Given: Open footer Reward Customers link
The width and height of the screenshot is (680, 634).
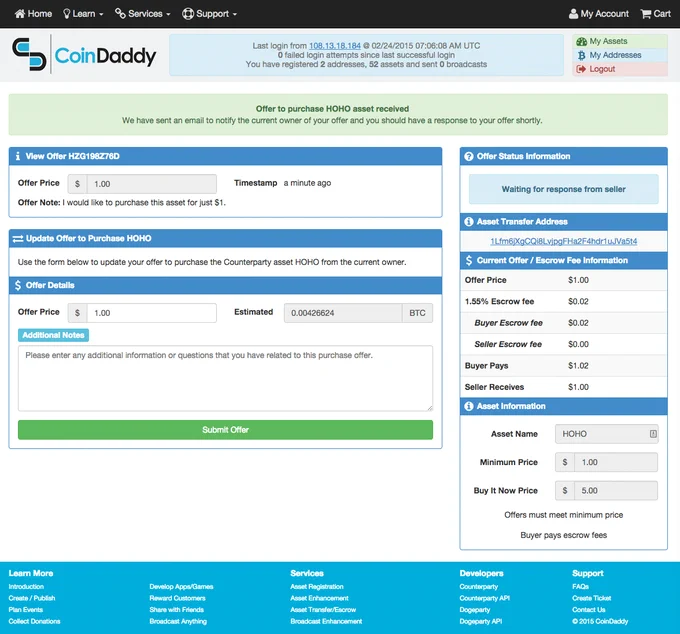Looking at the screenshot, I should click(x=177, y=598).
